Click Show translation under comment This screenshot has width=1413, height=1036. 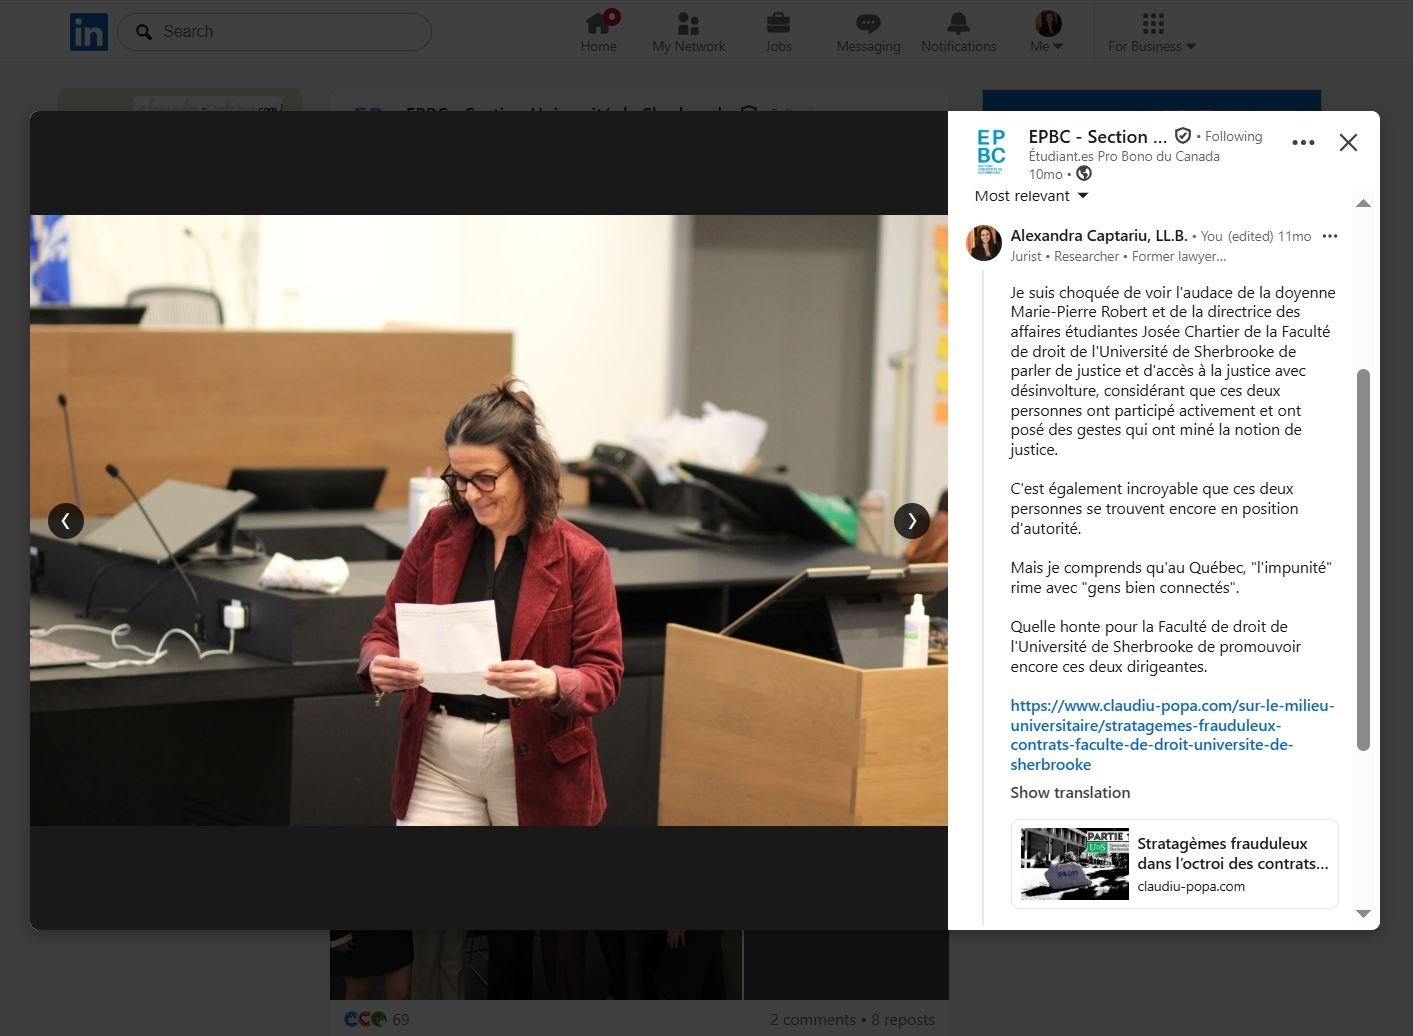[x=1070, y=792]
